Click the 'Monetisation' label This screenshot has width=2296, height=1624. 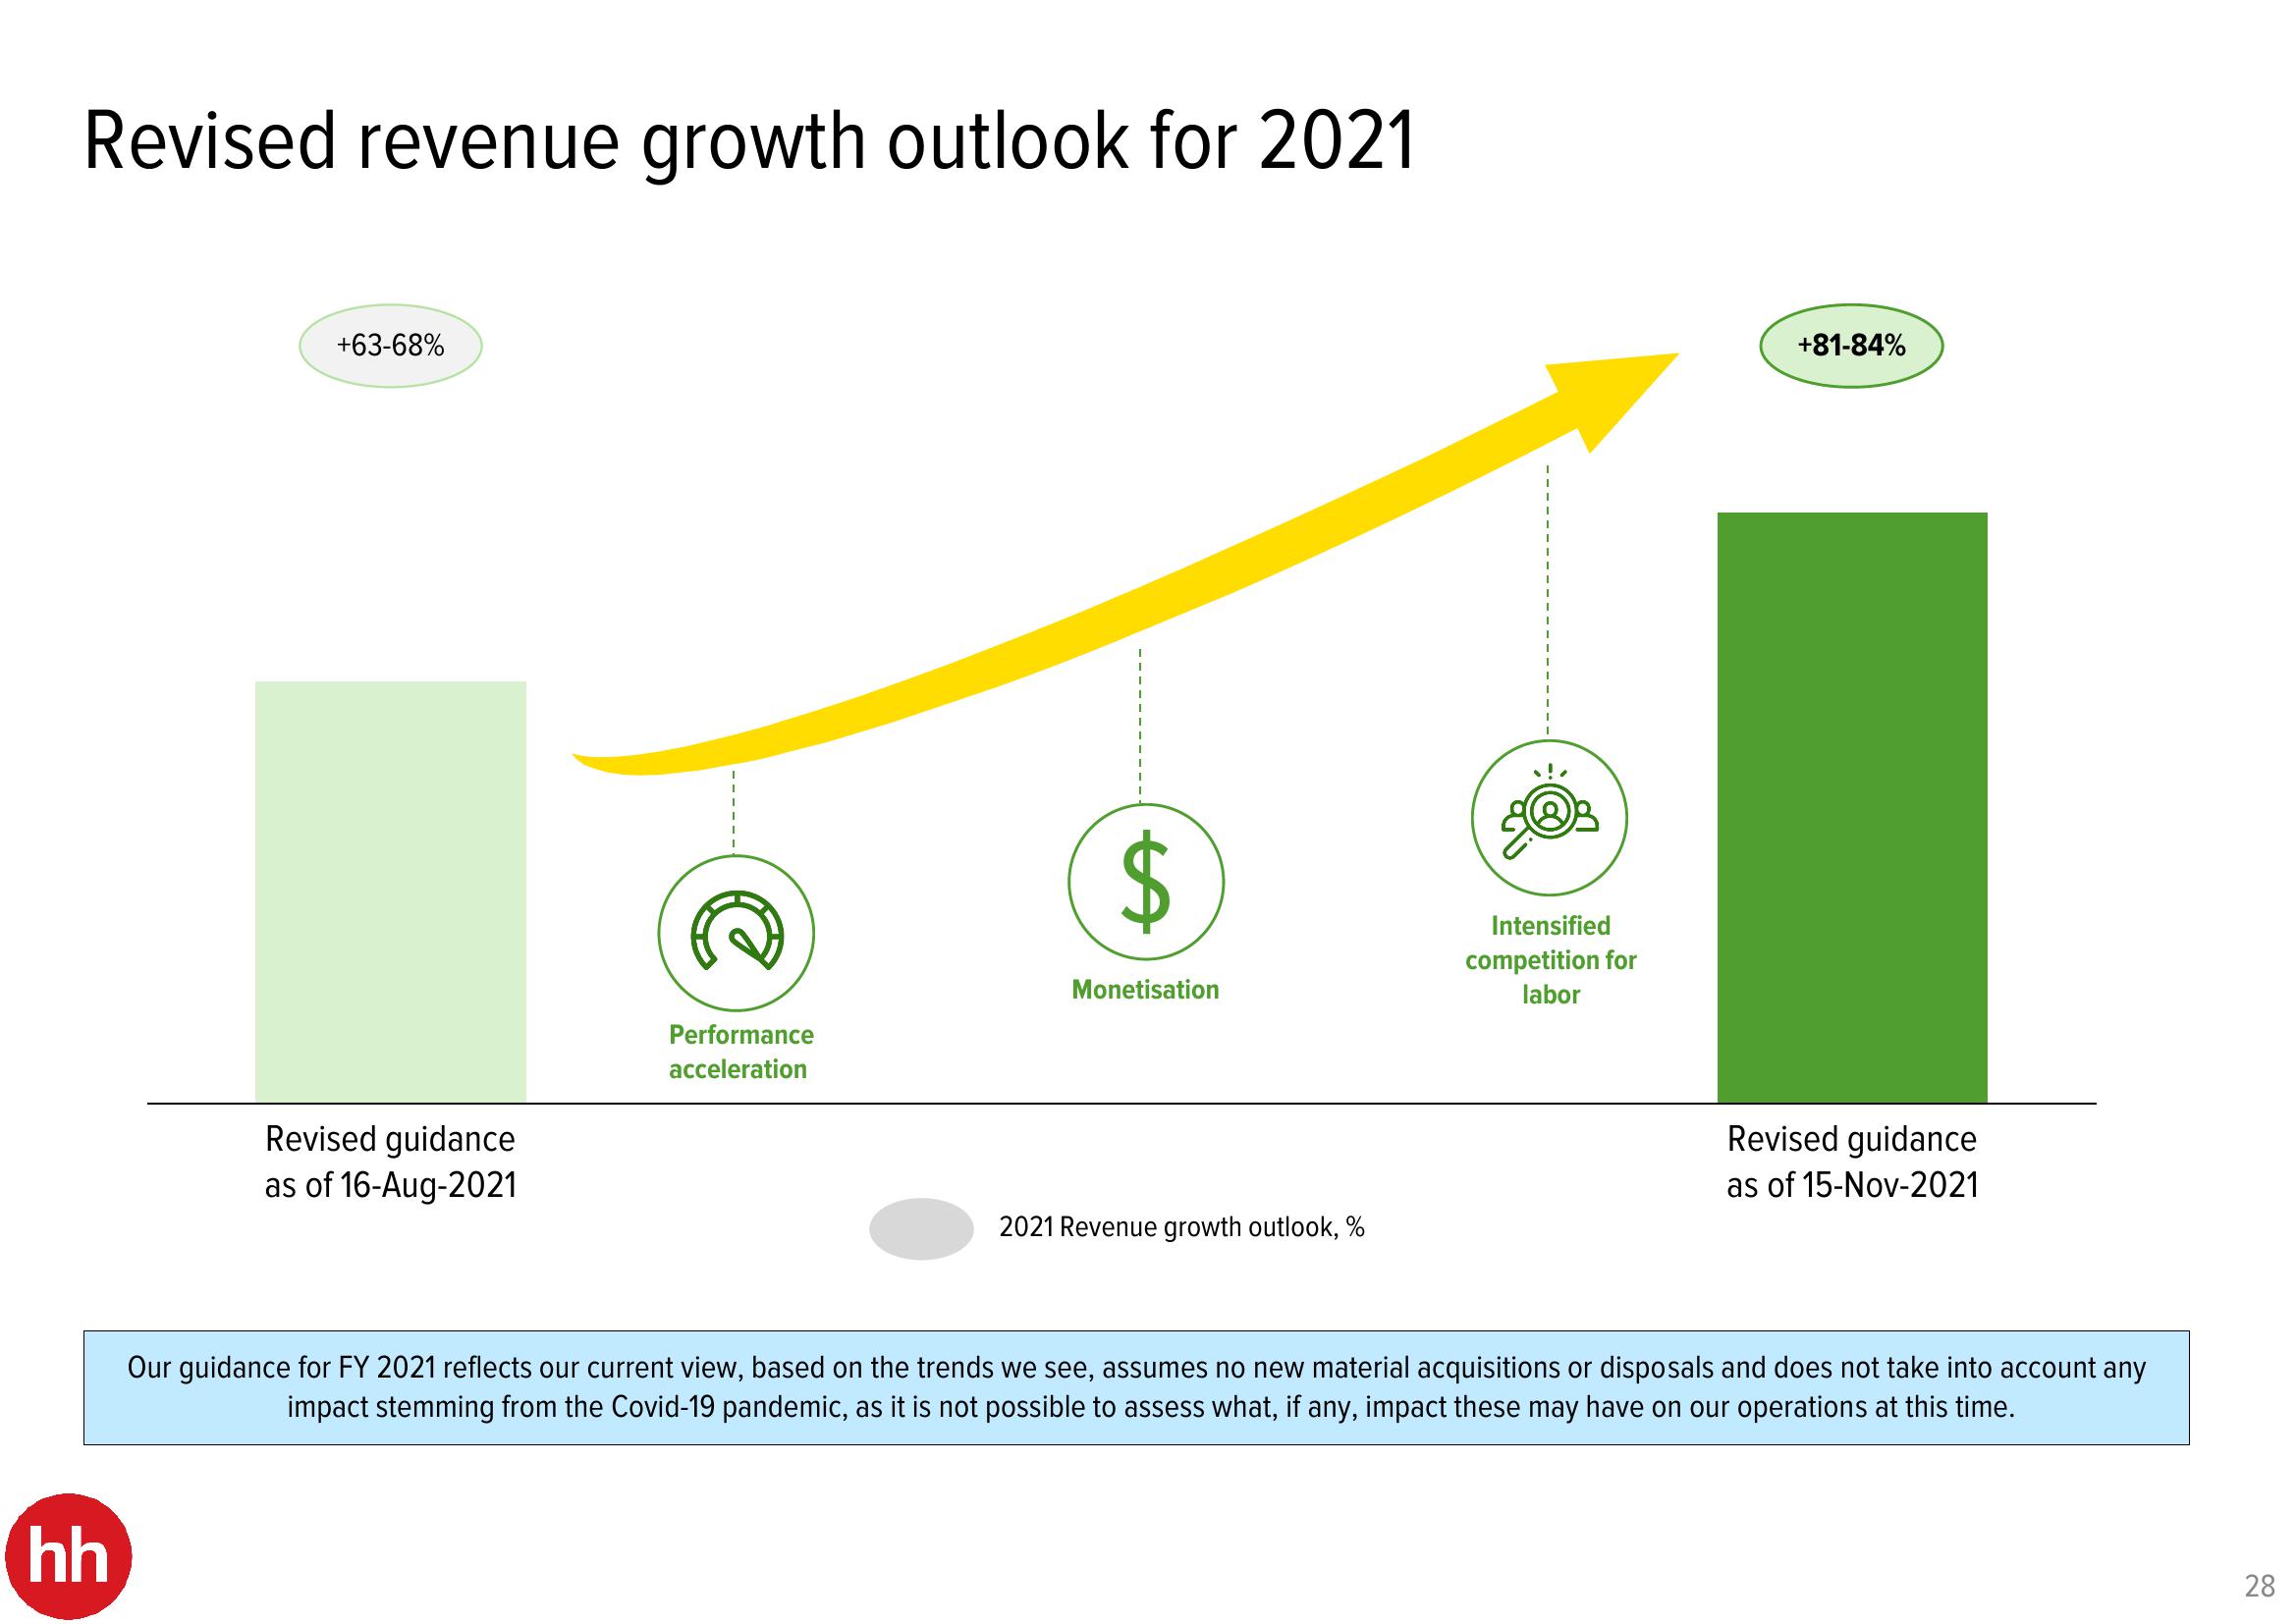(1146, 990)
